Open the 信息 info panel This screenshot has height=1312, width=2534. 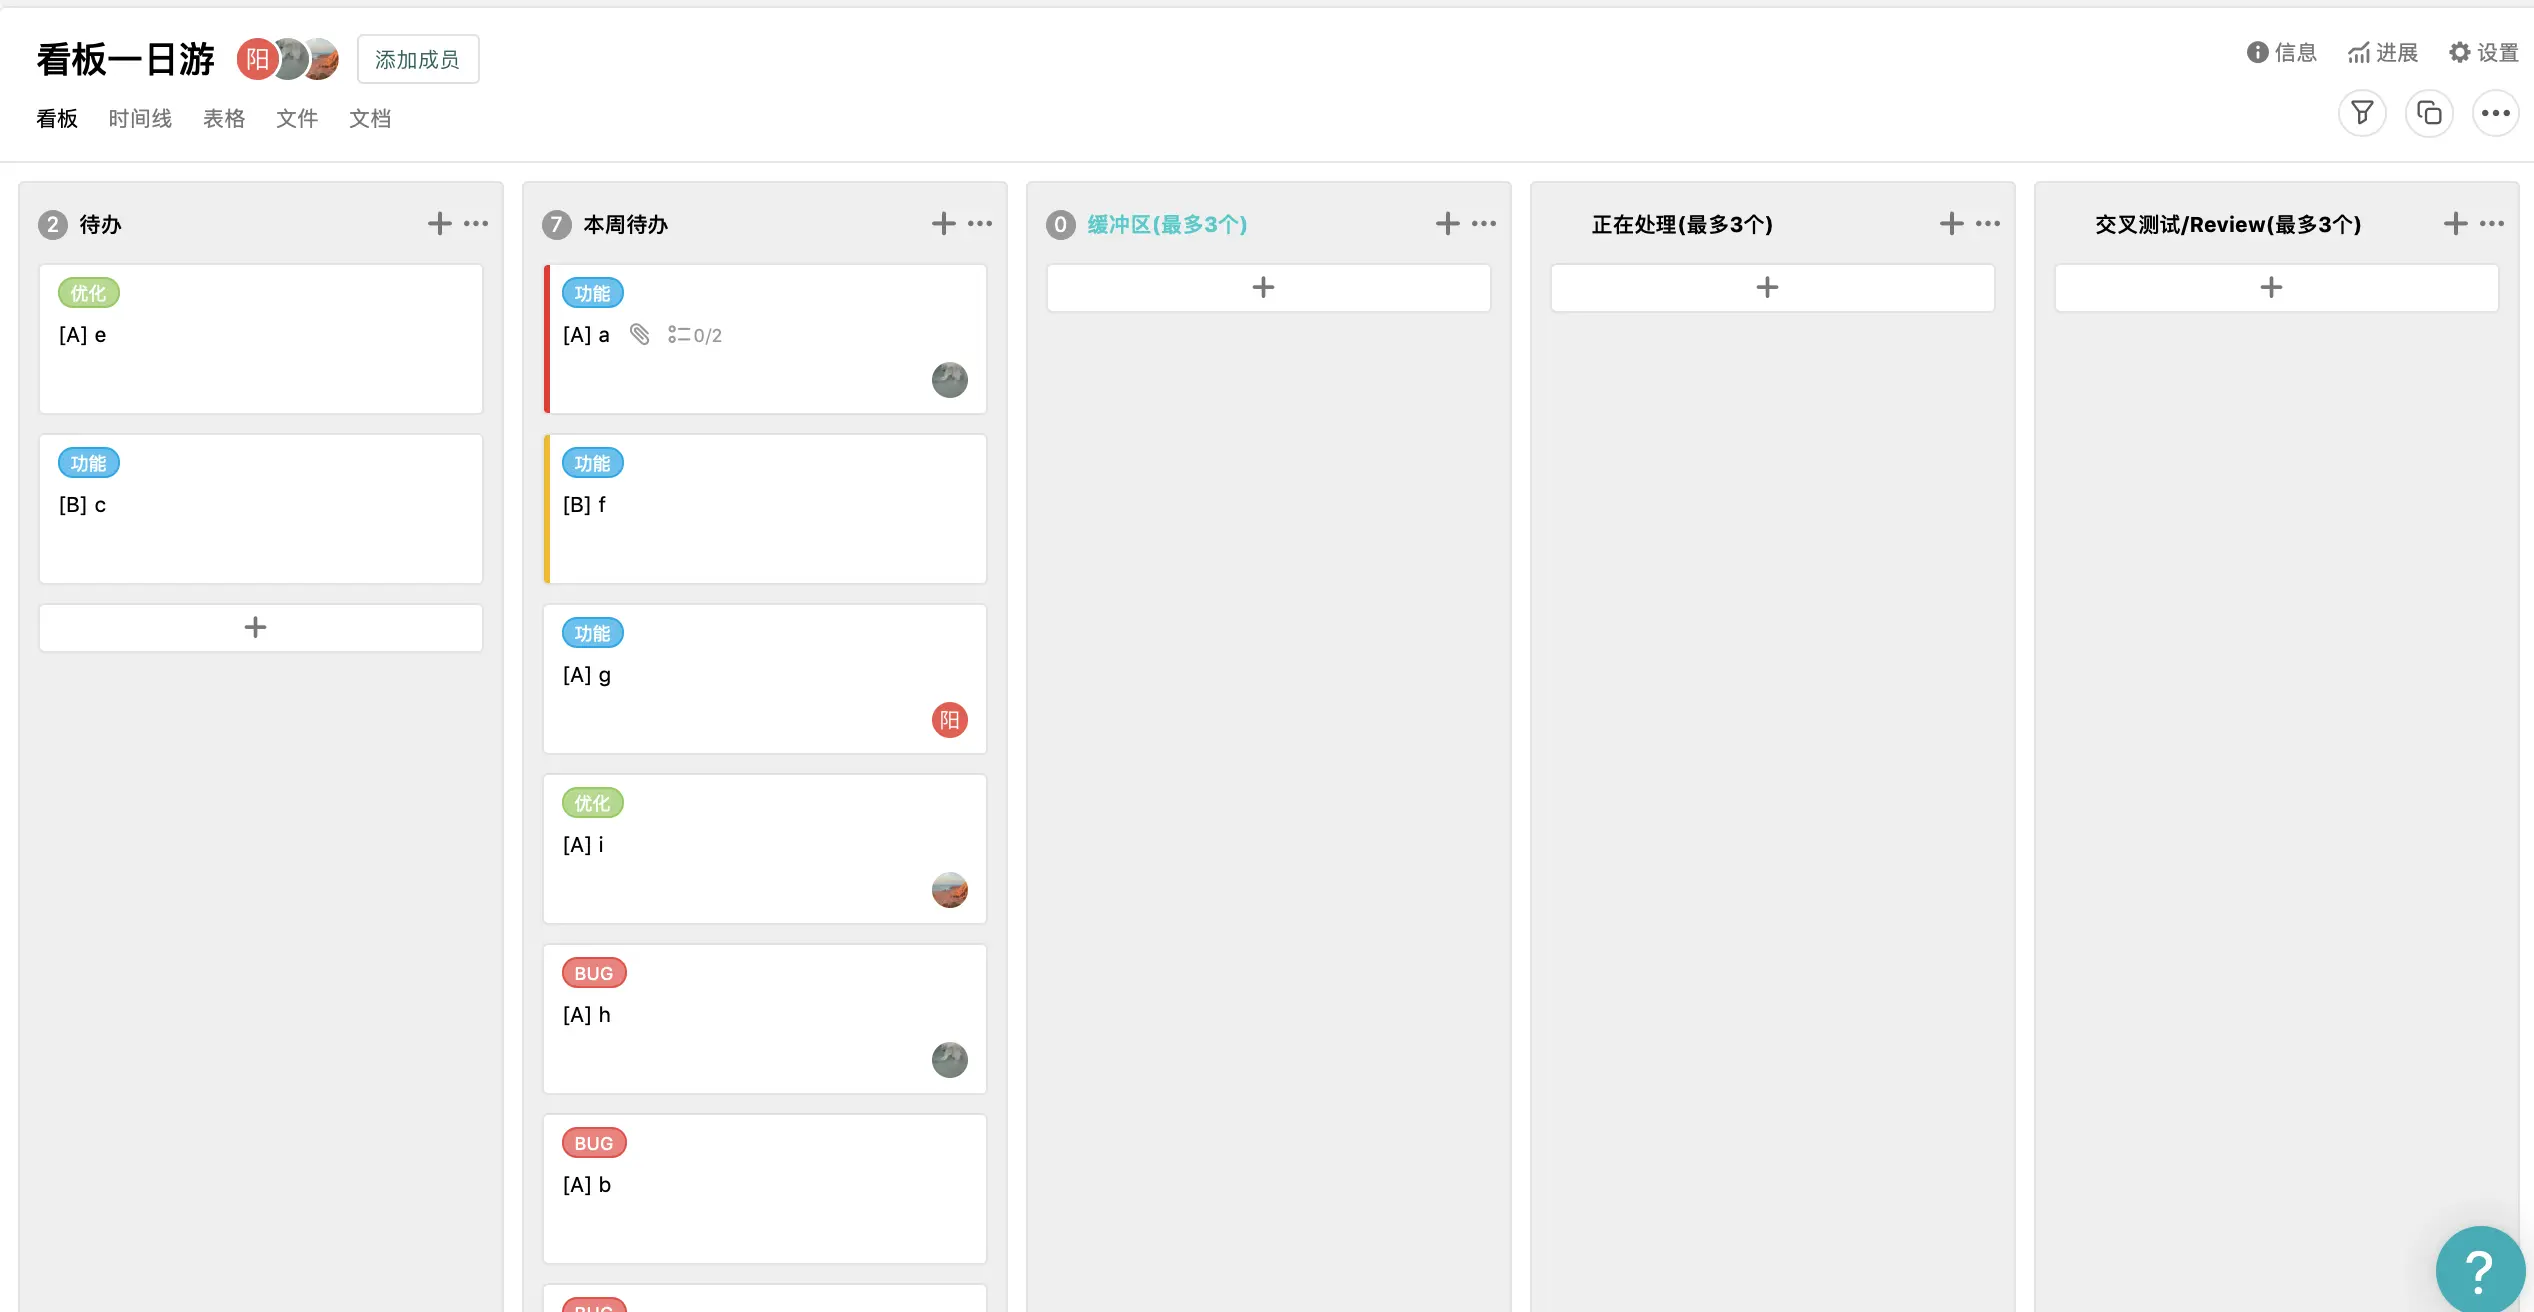coord(2281,53)
